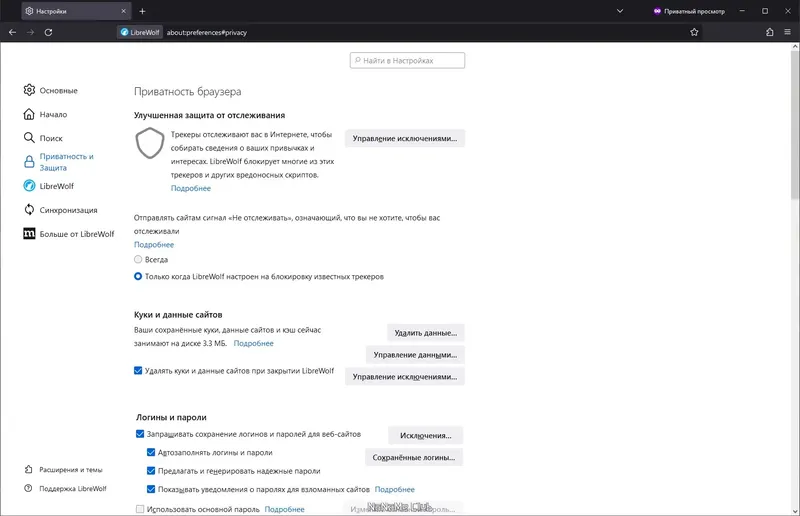The height and width of the screenshot is (516, 800).
Task: Open Сохранённые логины button
Action: click(x=413, y=457)
